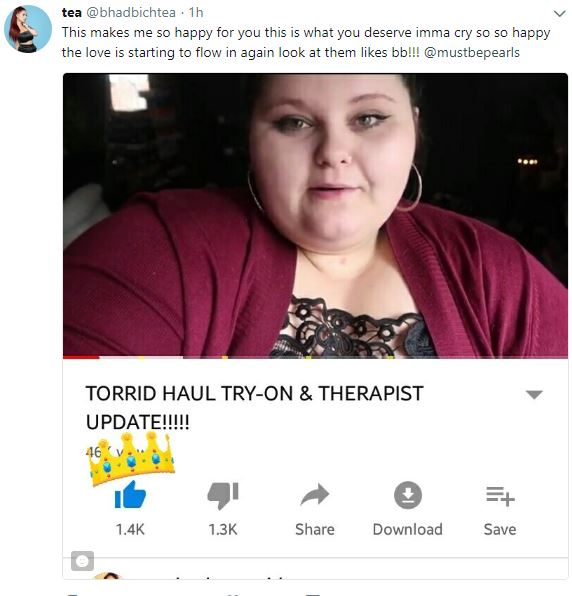Open the @mustbepearls mention link
572x596 pixels.
pyautogui.click(x=471, y=52)
